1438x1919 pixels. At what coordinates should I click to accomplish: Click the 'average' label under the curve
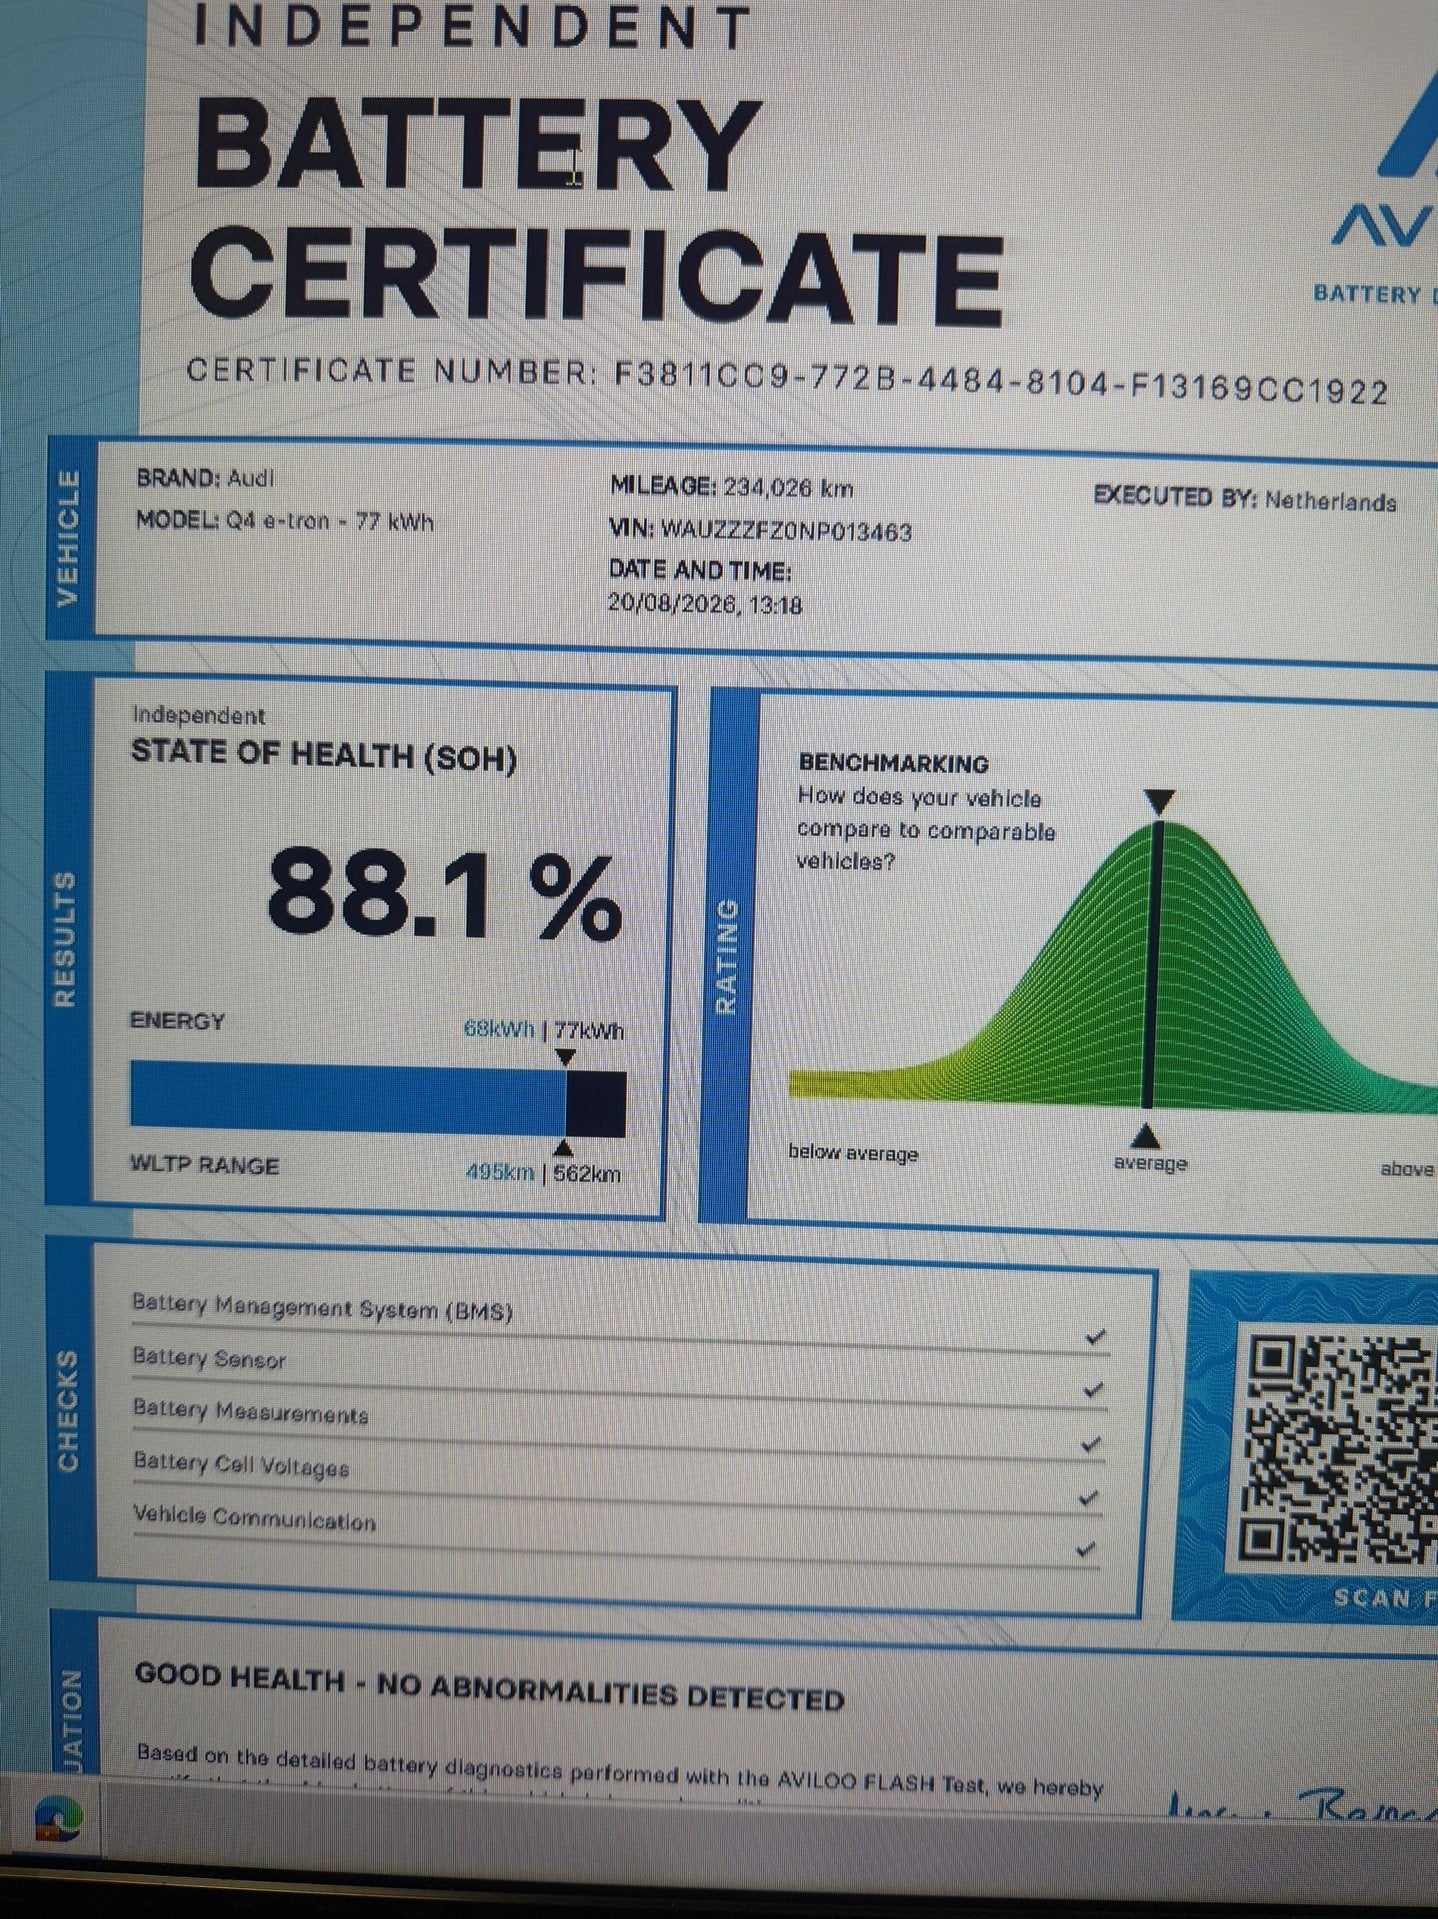(x=1150, y=1163)
